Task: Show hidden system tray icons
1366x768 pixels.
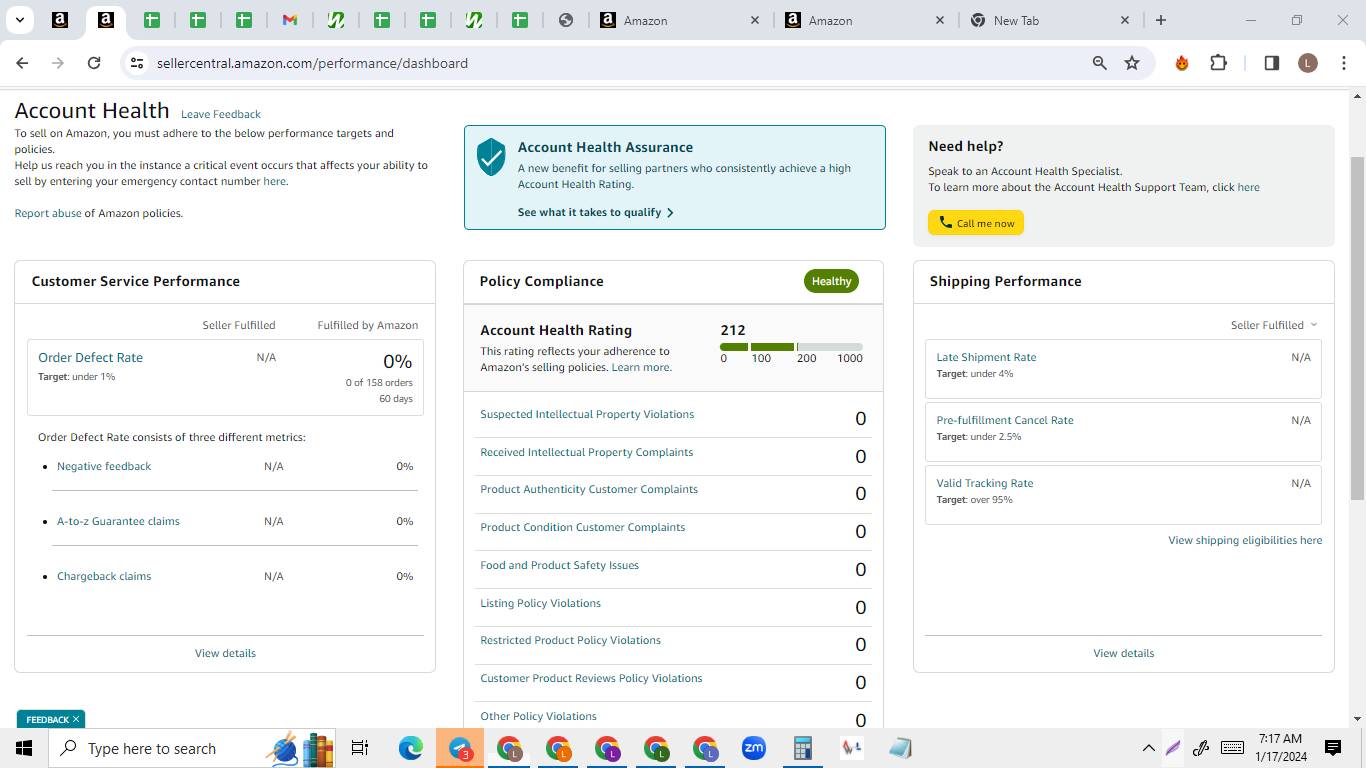Action: tap(1149, 748)
